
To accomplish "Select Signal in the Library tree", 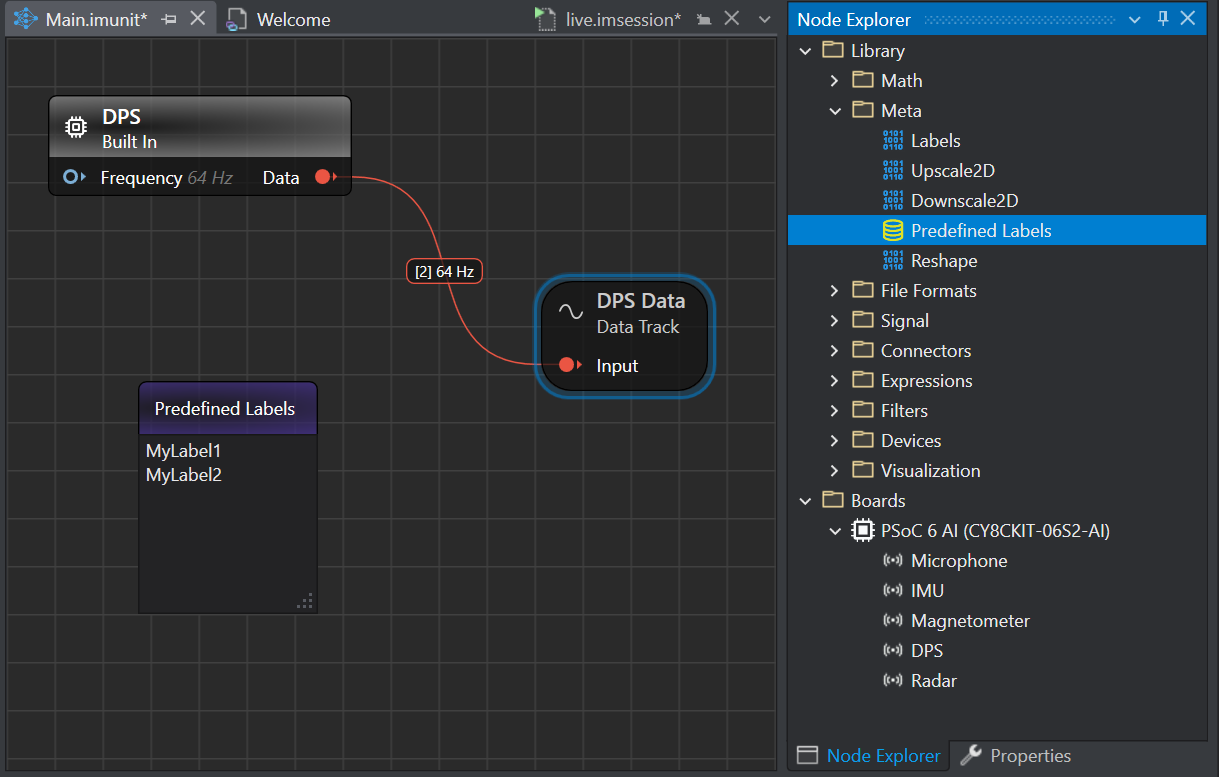I will click(x=905, y=321).
